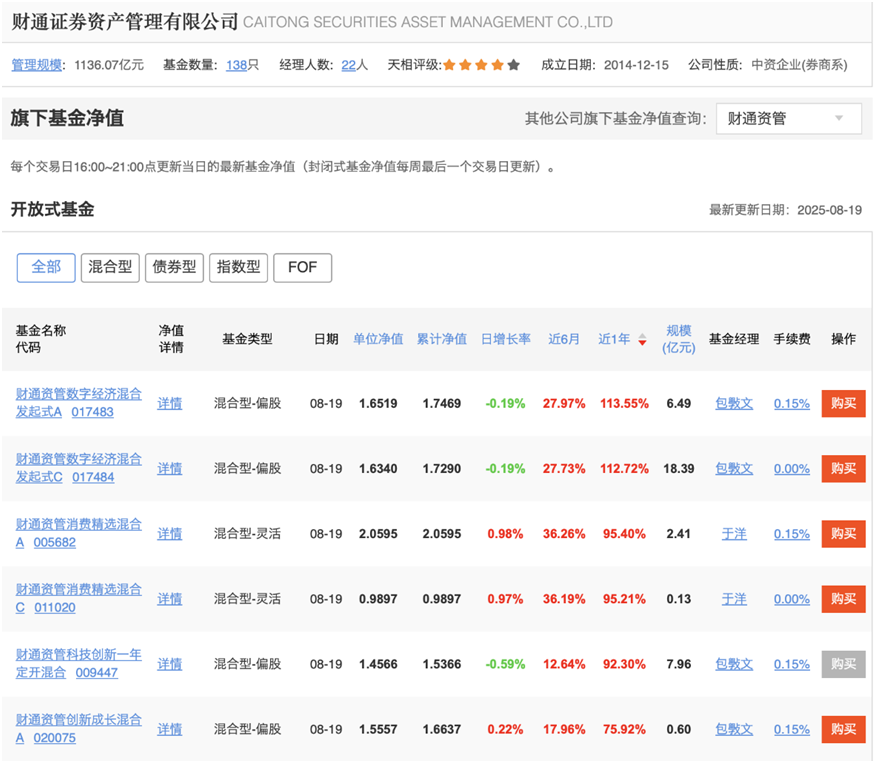Open fund 财通资管消费精选混合 C
Image resolution: width=881 pixels, height=763 pixels.
coord(79,598)
